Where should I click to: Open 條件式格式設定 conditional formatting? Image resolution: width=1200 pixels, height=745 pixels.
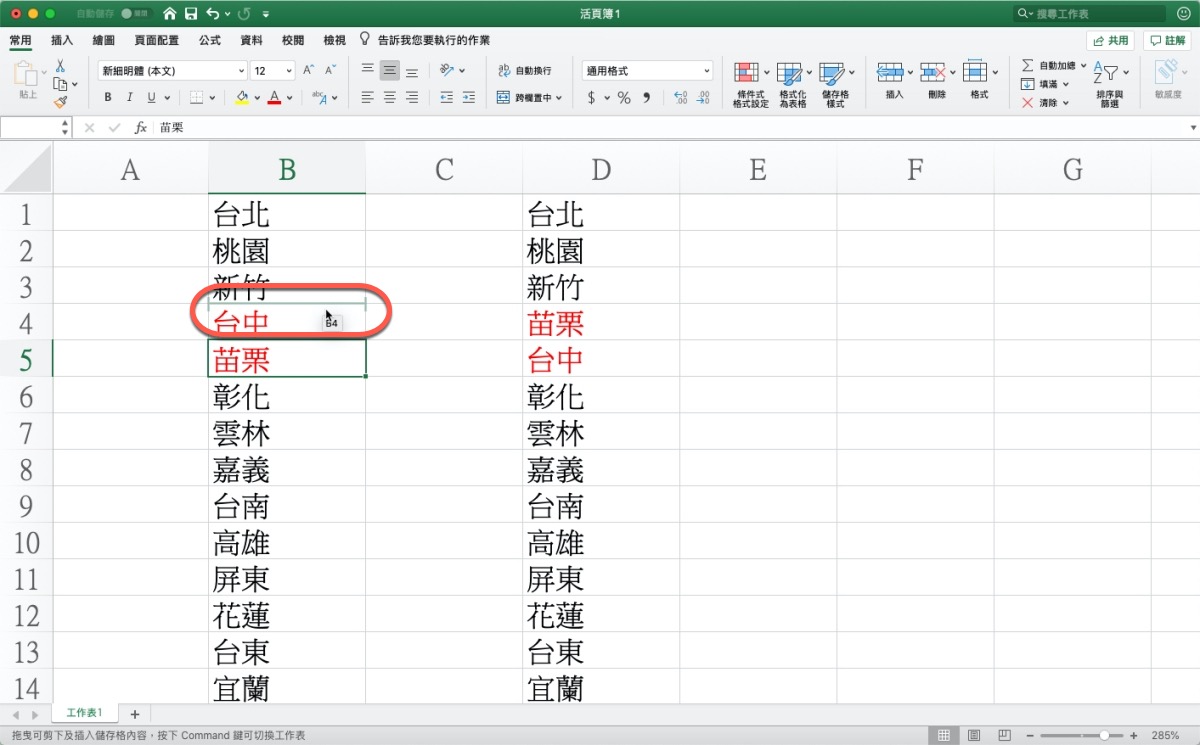click(750, 83)
